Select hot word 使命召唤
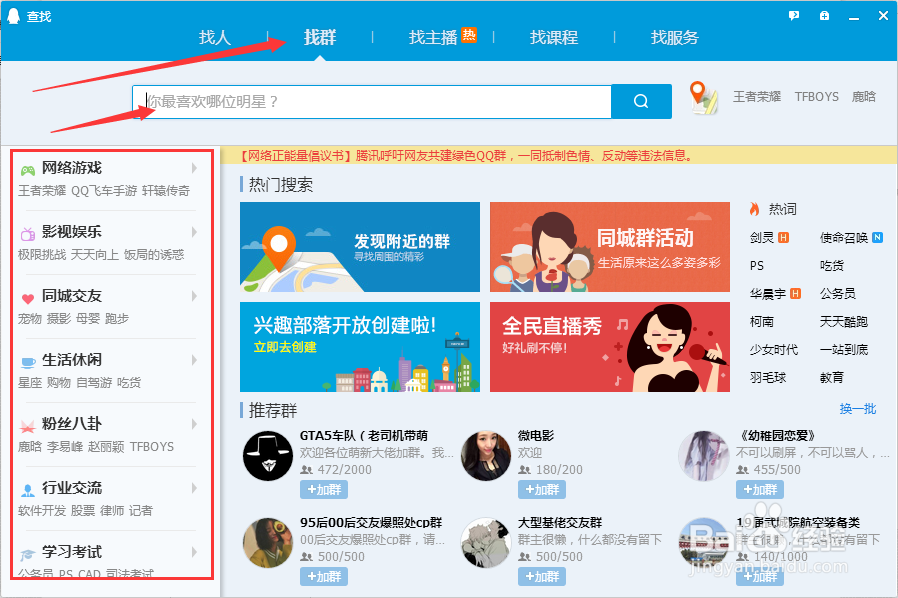The height and width of the screenshot is (598, 898). pos(844,238)
